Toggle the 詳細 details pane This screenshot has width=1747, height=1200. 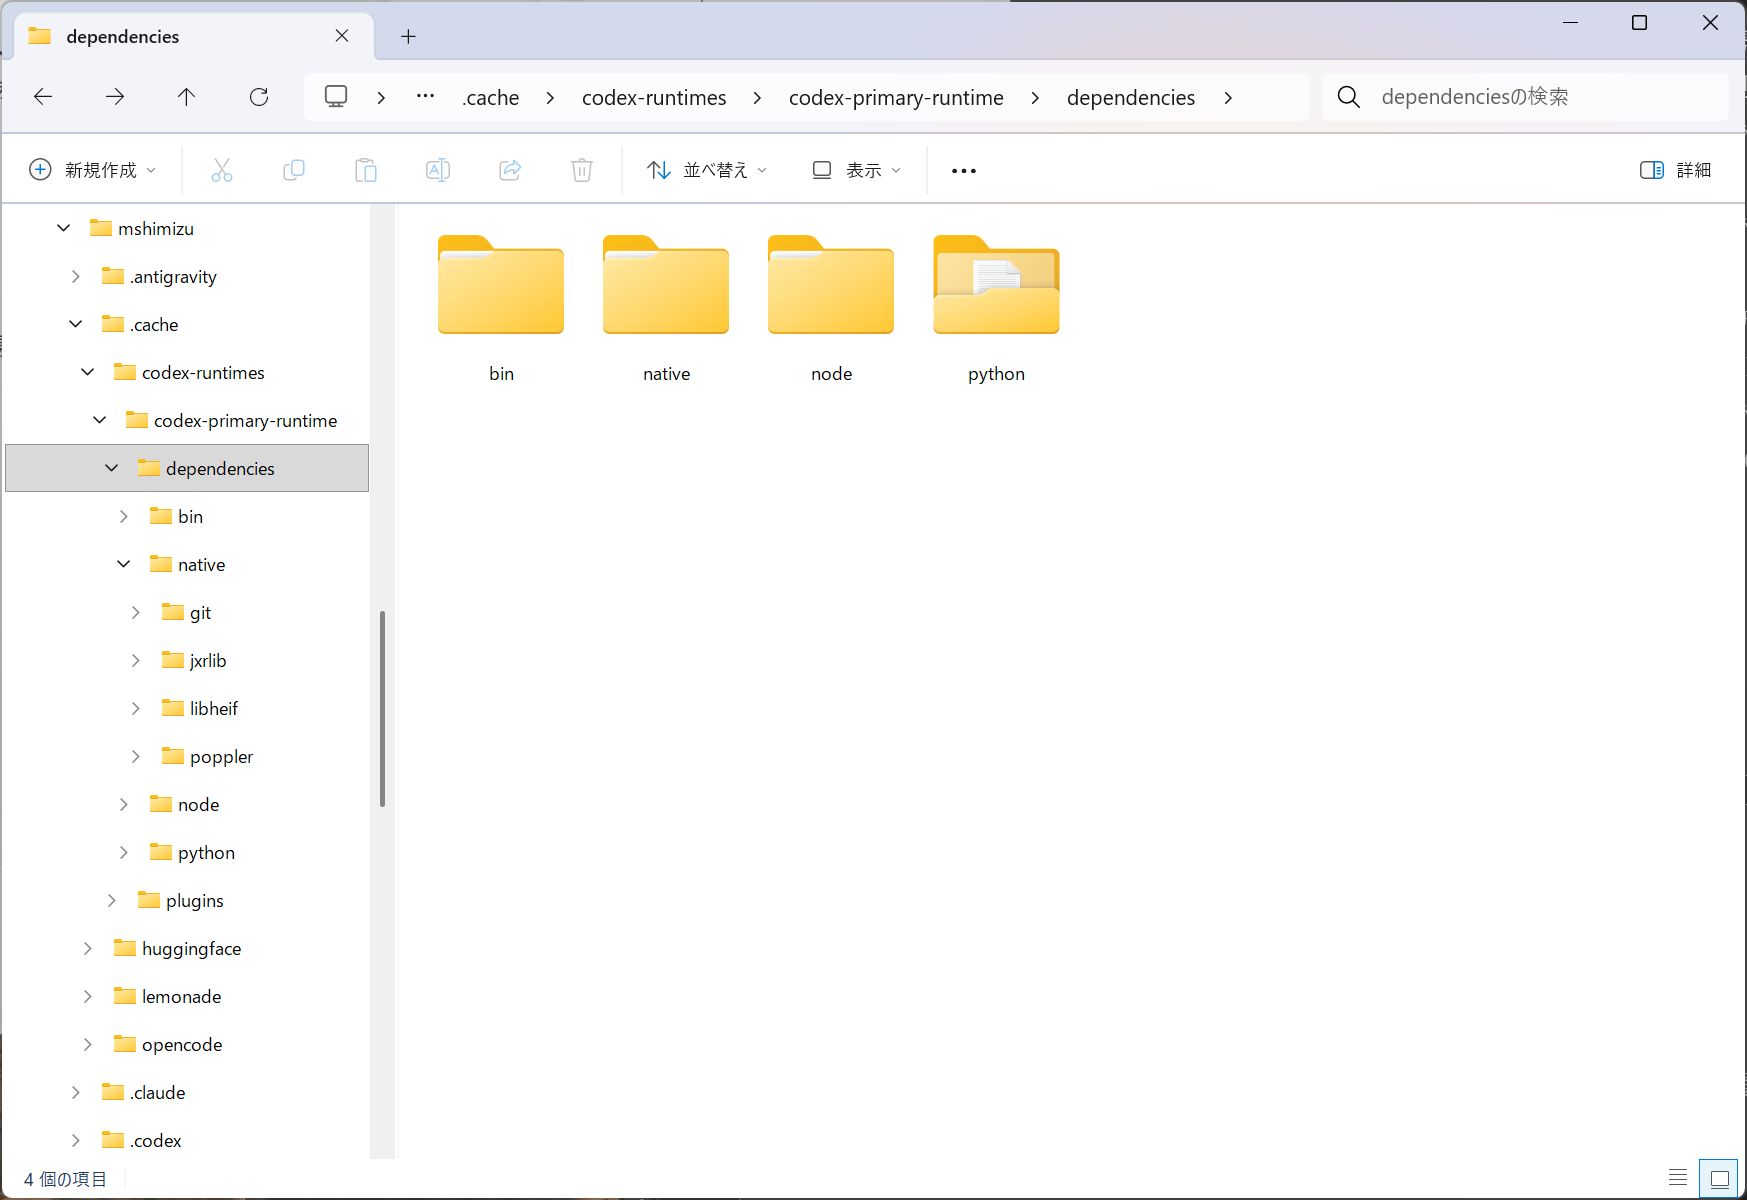pos(1676,170)
